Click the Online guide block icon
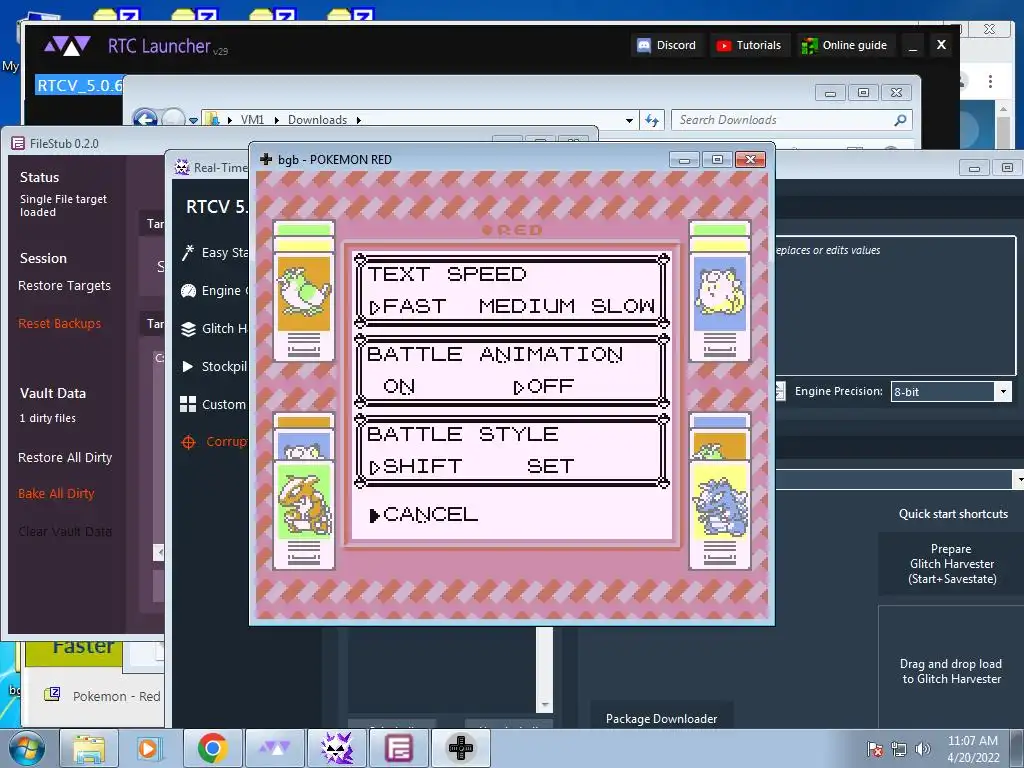The width and height of the screenshot is (1024, 768). tap(809, 45)
